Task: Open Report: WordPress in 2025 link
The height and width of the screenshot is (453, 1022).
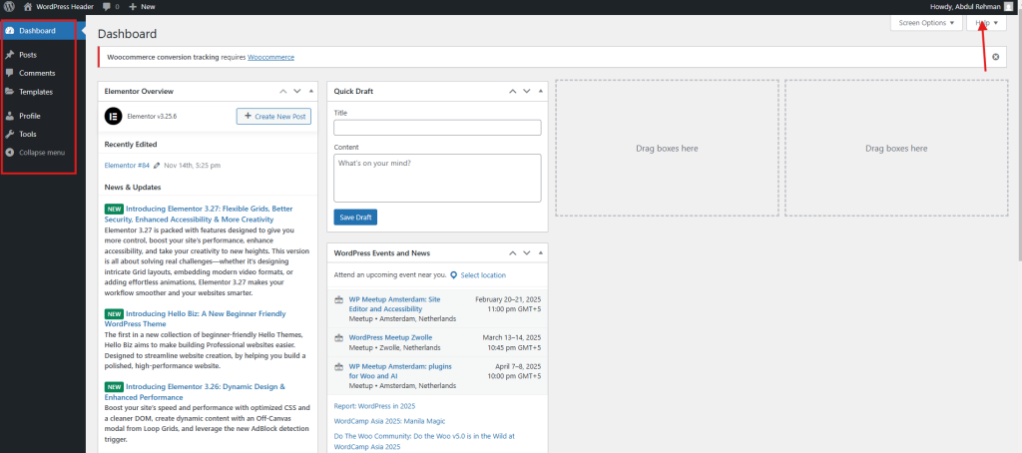Action: tap(374, 406)
